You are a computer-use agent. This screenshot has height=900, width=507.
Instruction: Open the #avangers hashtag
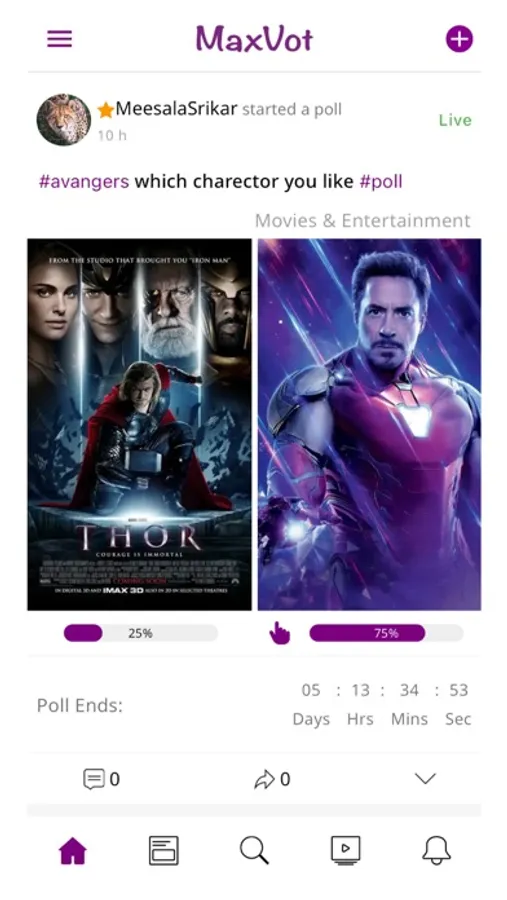point(84,181)
